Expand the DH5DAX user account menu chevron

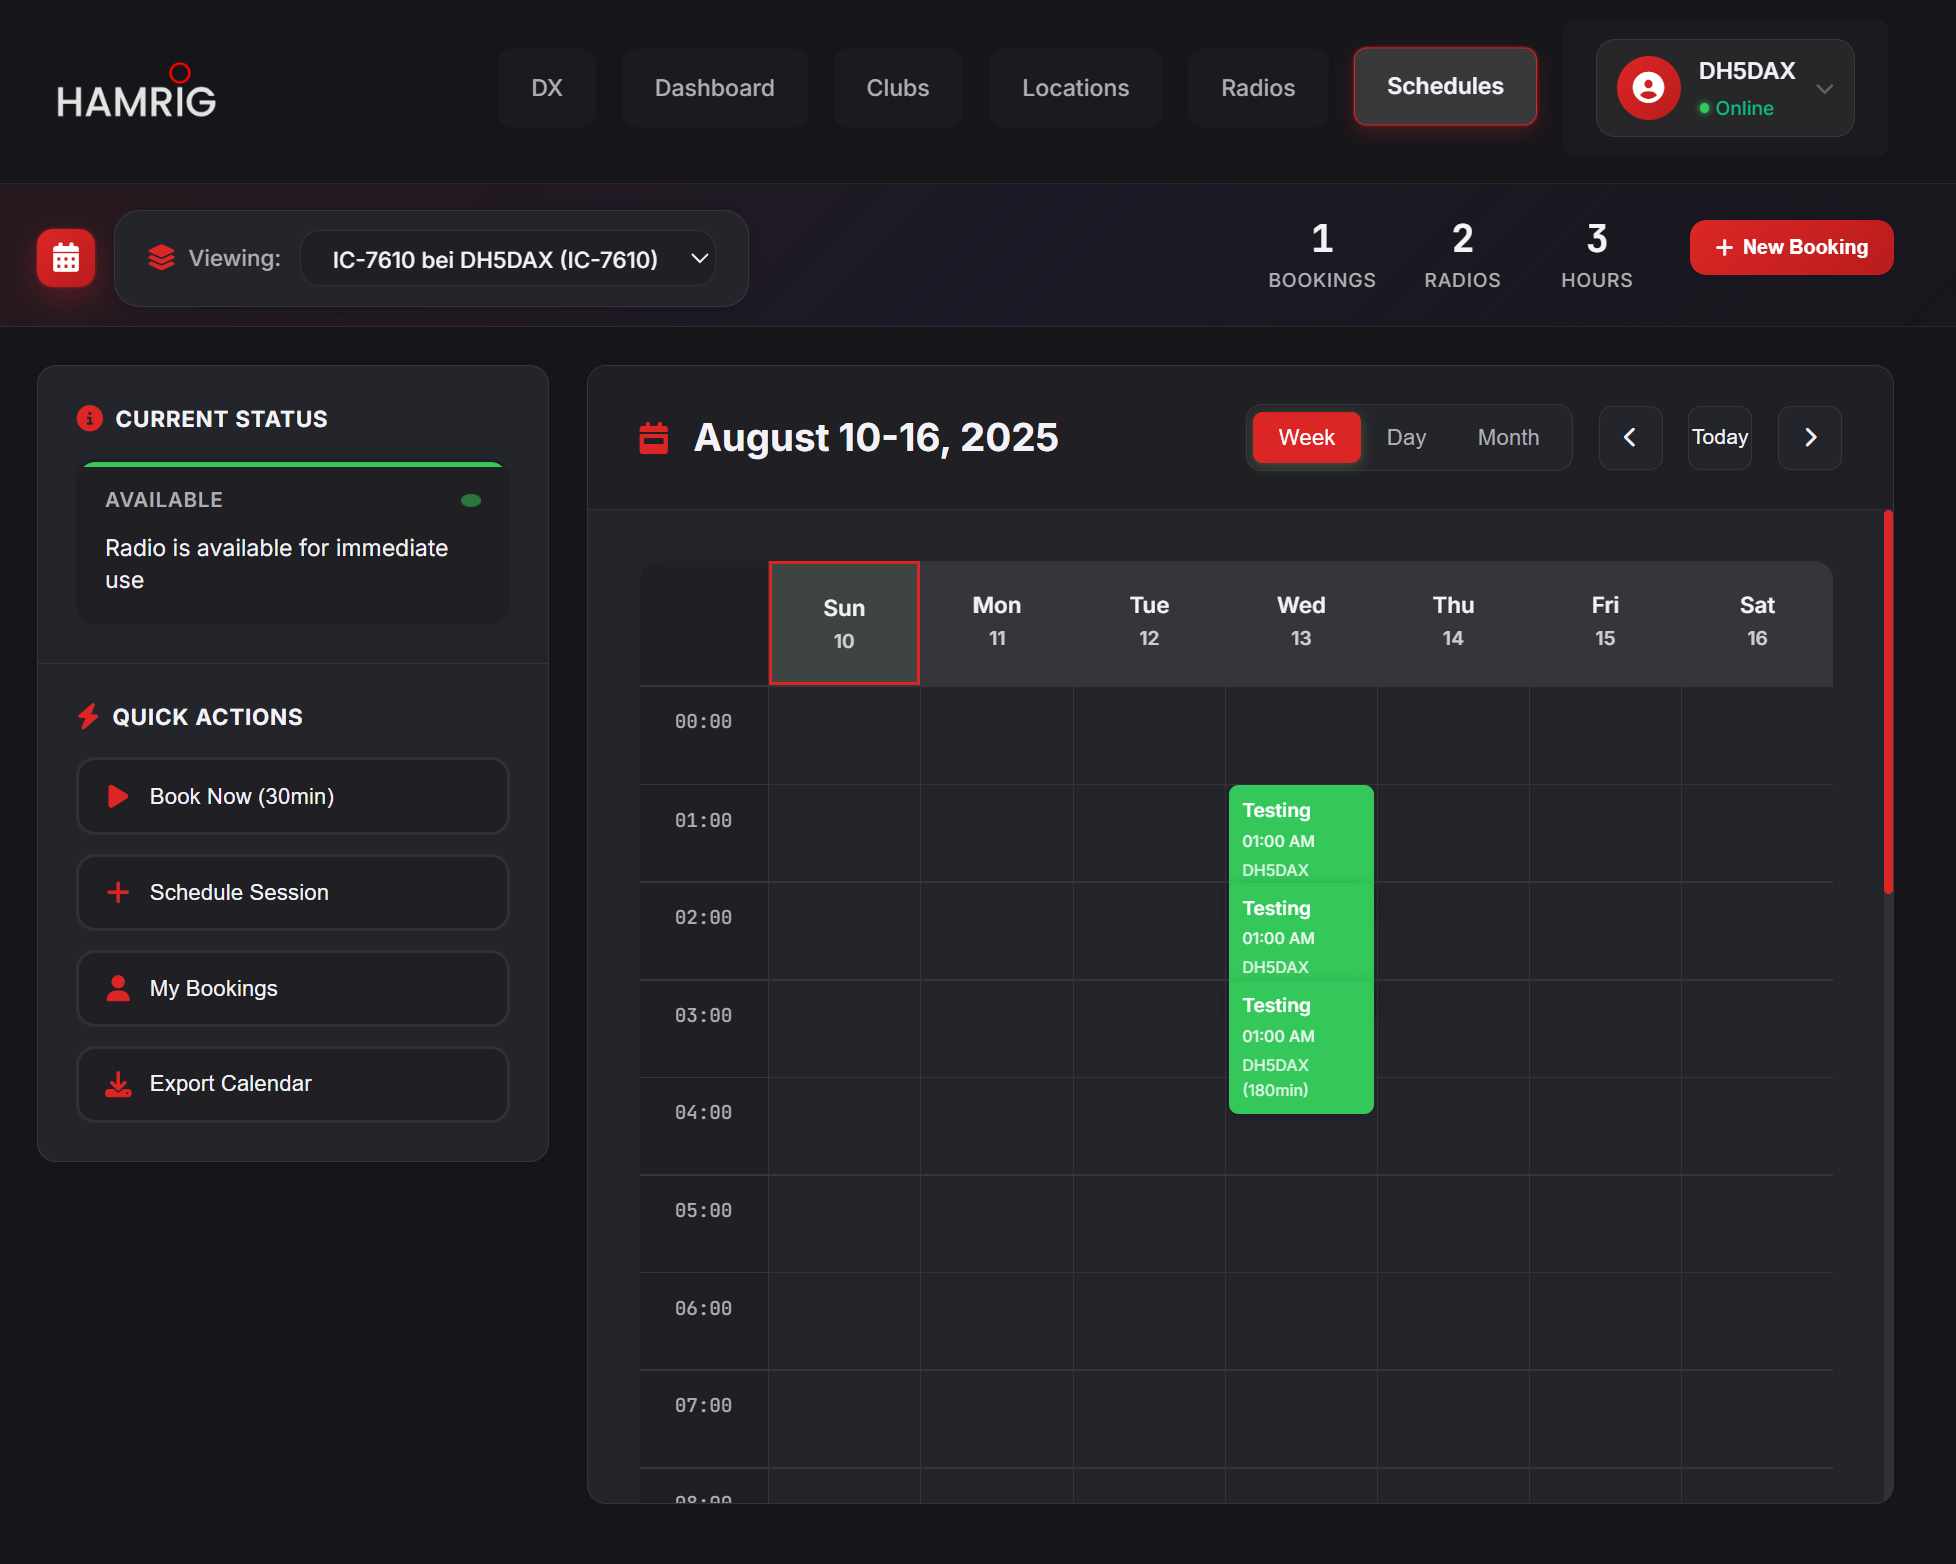1824,88
